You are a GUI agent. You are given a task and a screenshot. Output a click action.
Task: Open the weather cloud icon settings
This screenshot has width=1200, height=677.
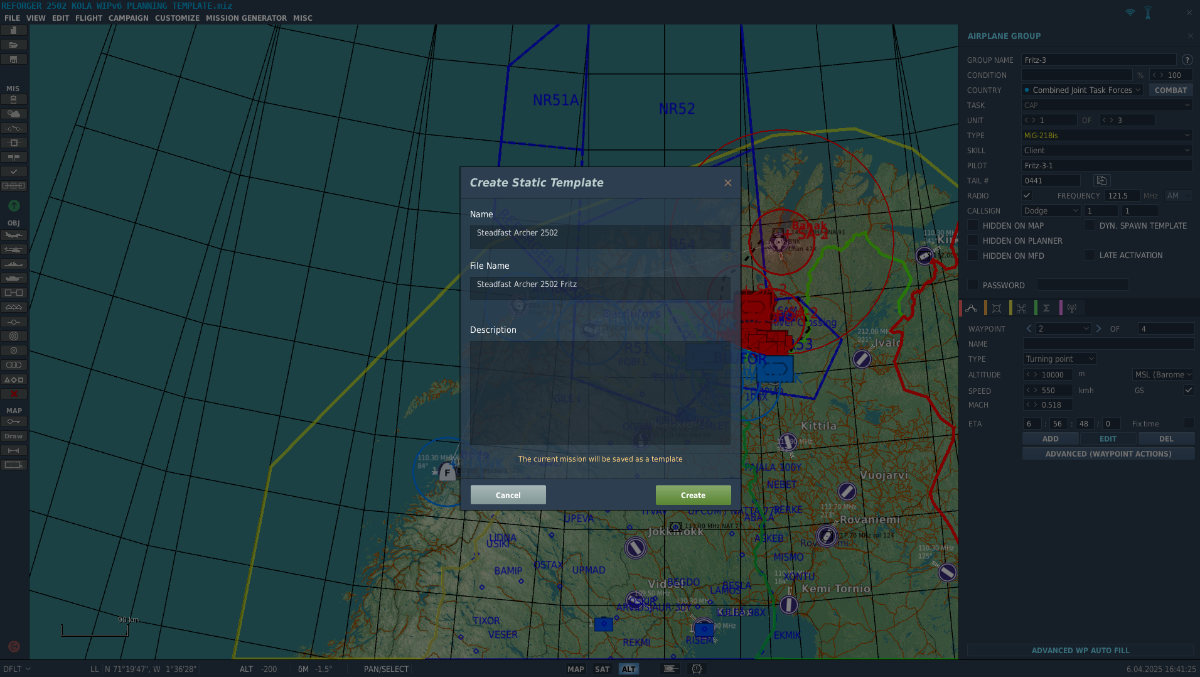point(14,114)
